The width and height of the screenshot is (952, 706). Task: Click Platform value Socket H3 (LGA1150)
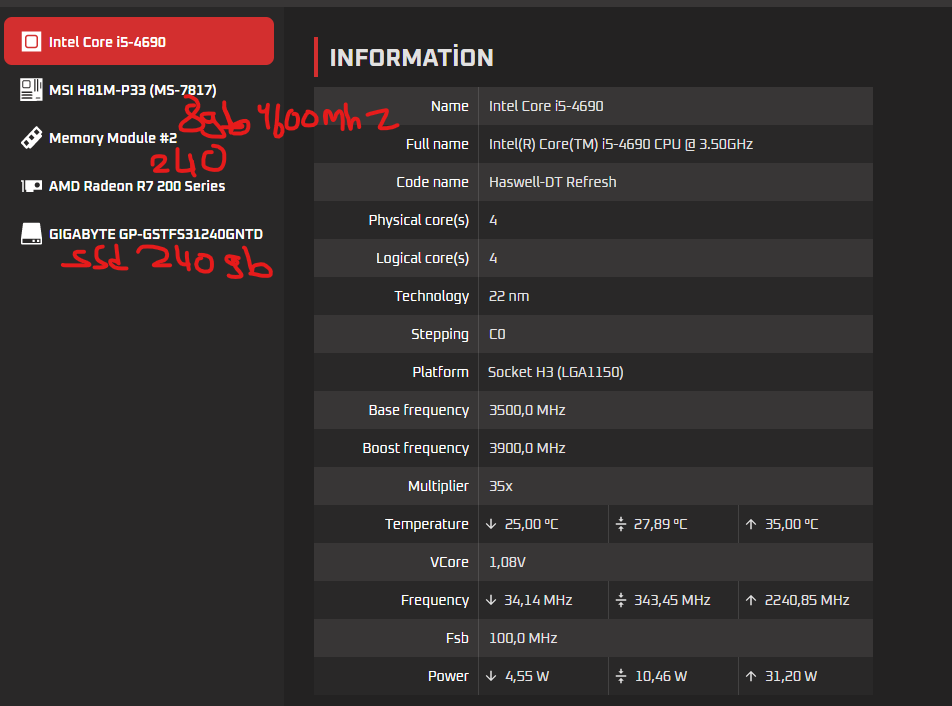tap(556, 372)
